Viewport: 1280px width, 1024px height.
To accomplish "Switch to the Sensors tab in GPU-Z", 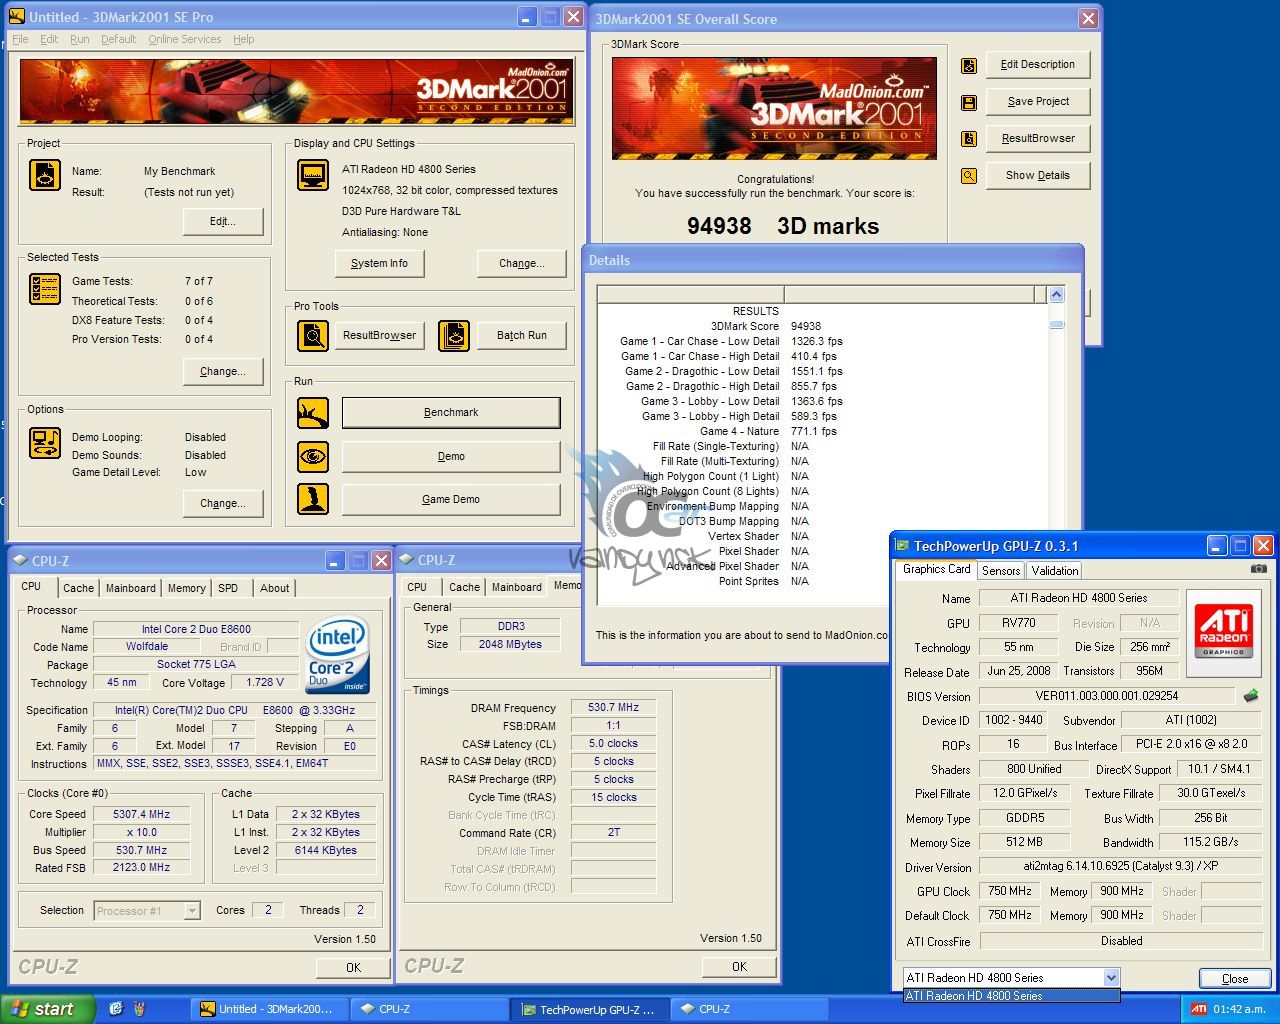I will point(1001,570).
